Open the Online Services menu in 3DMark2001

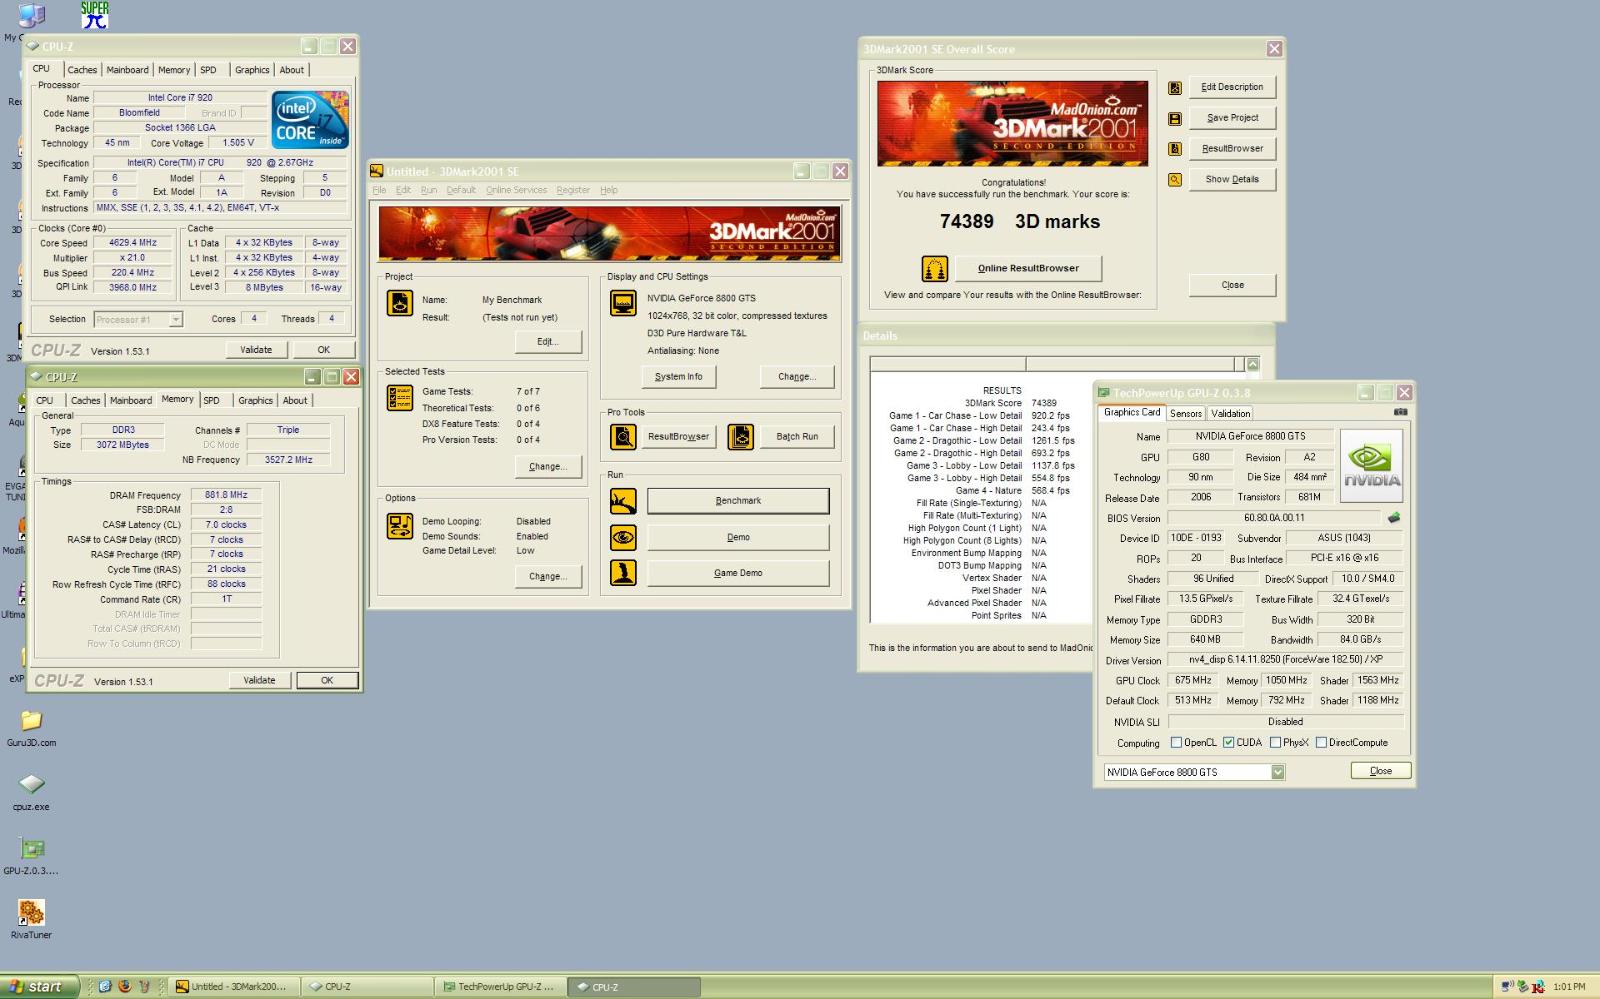[516, 190]
